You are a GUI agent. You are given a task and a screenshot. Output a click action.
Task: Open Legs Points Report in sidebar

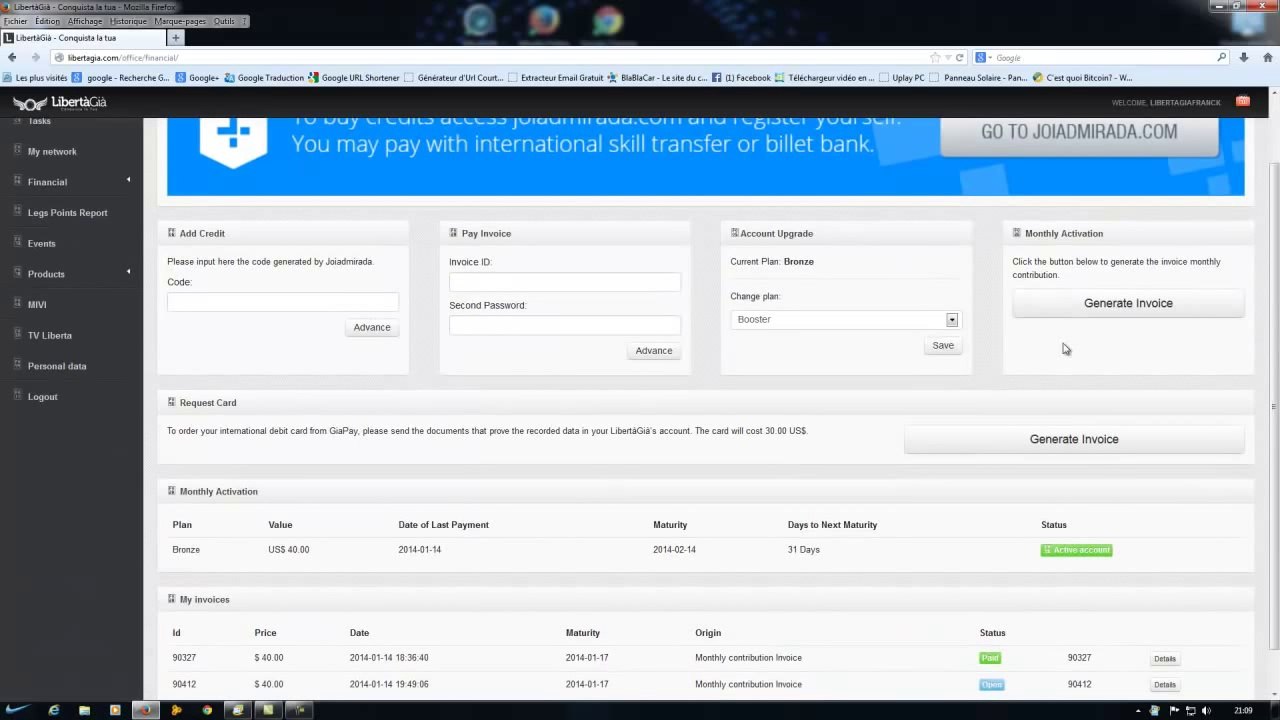tap(67, 213)
